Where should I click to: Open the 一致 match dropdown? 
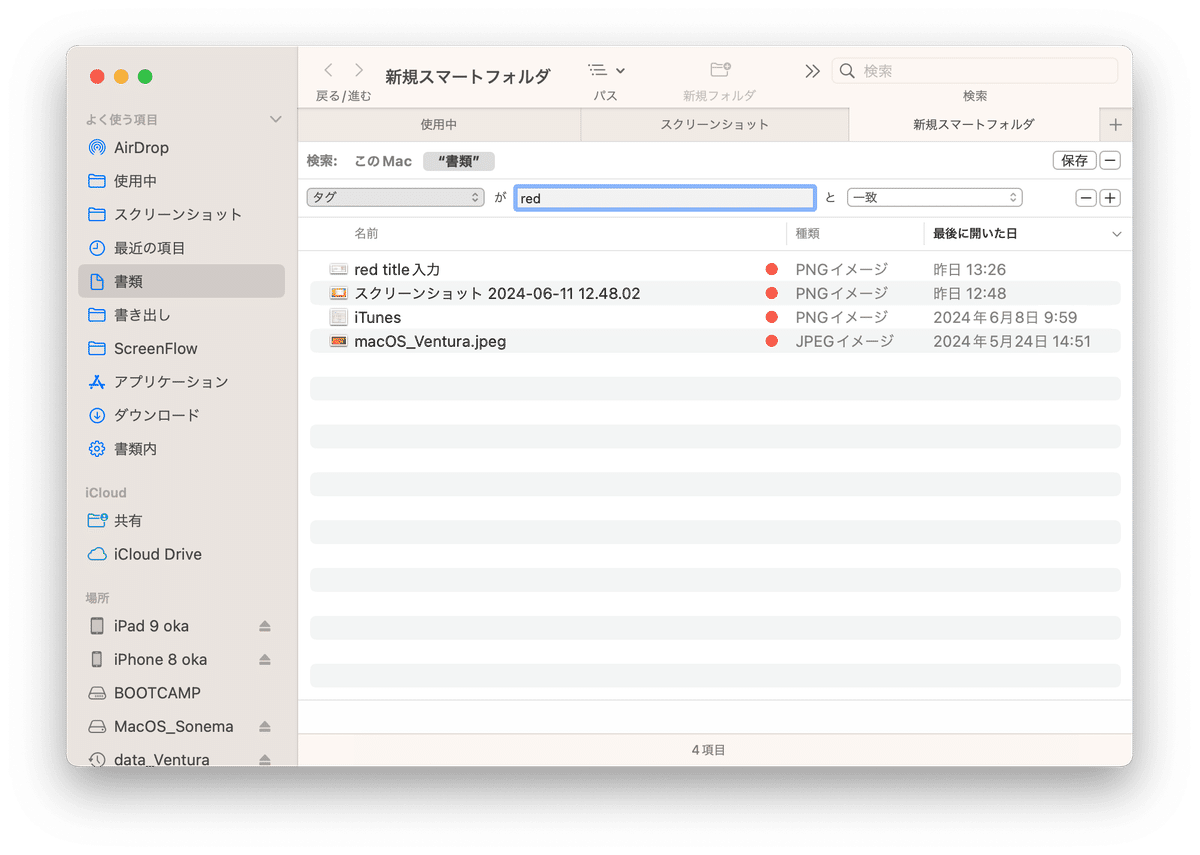point(934,198)
